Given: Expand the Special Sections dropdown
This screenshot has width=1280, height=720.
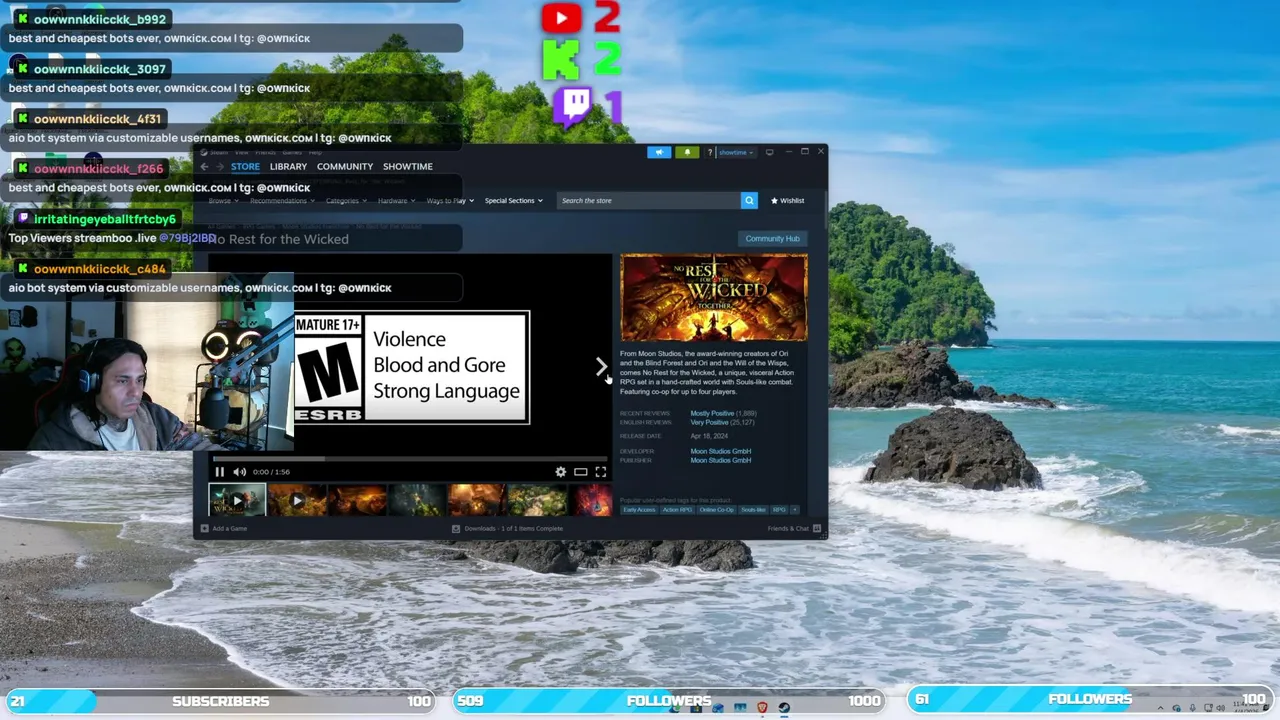Looking at the screenshot, I should 514,201.
